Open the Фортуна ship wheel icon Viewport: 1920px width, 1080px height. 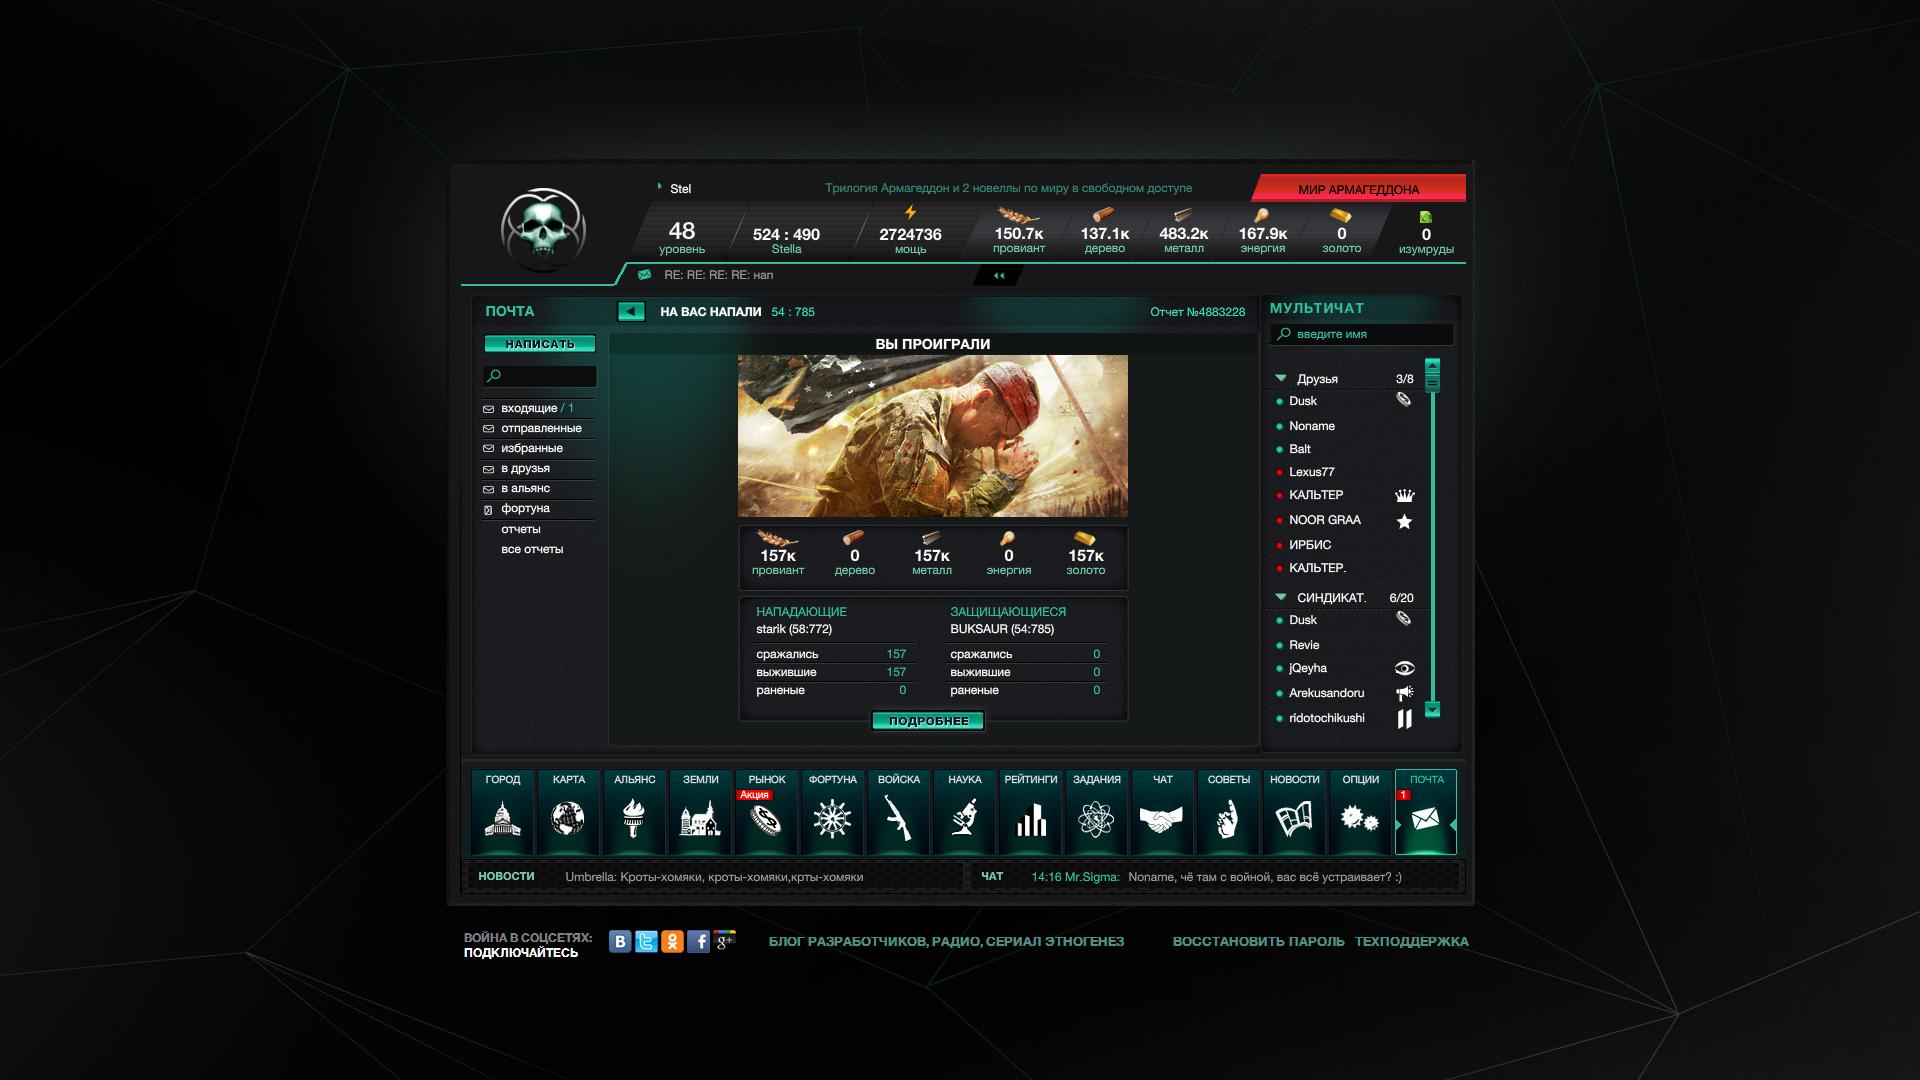(832, 819)
